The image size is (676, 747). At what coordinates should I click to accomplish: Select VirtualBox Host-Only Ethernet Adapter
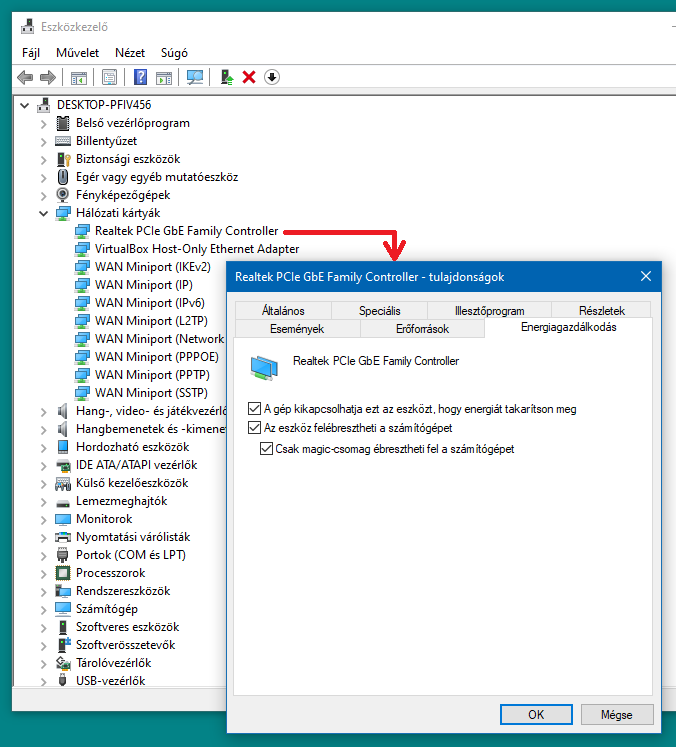coord(197,249)
